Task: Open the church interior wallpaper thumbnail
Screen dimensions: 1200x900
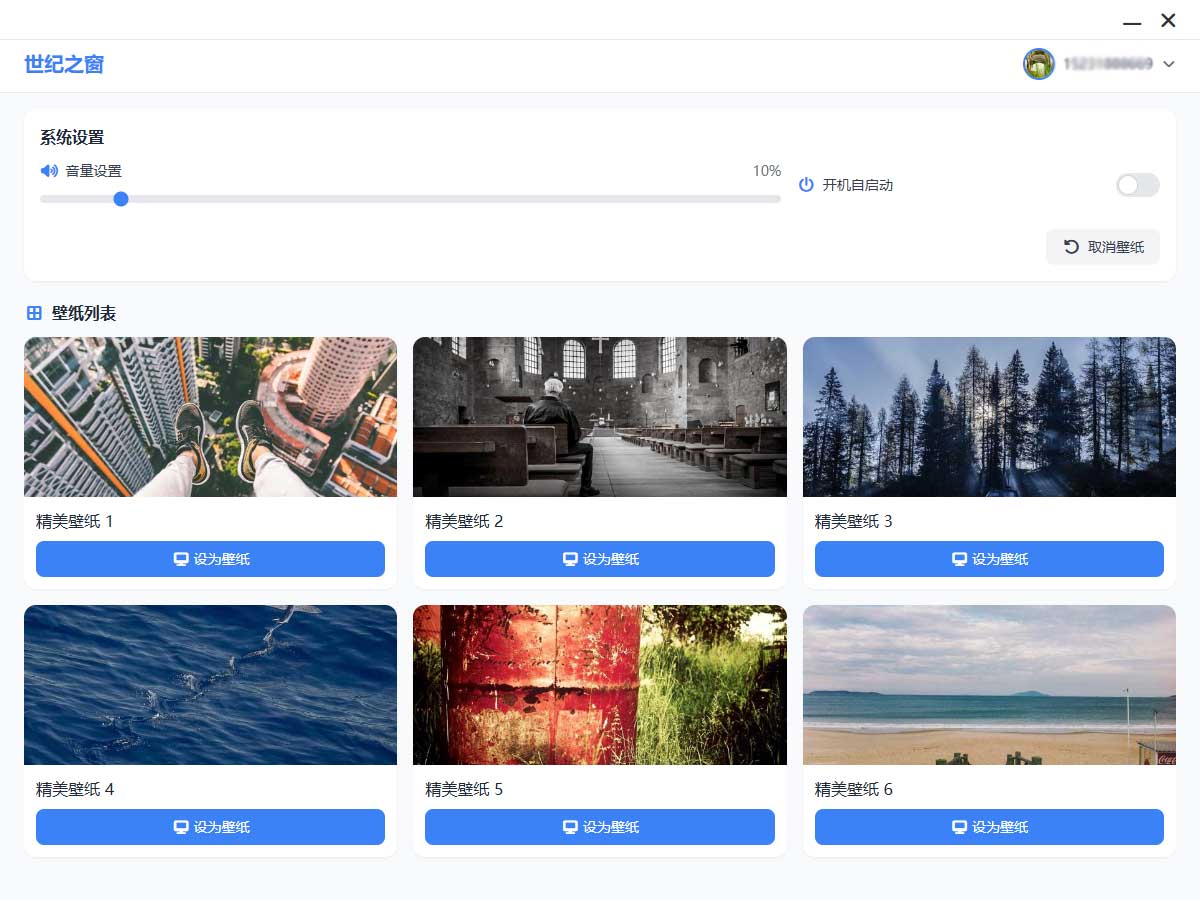Action: (599, 417)
